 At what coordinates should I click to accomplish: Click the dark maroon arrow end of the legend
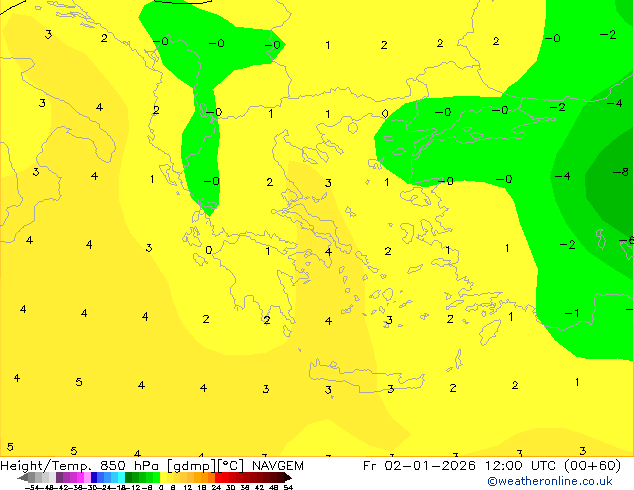click(x=288, y=477)
